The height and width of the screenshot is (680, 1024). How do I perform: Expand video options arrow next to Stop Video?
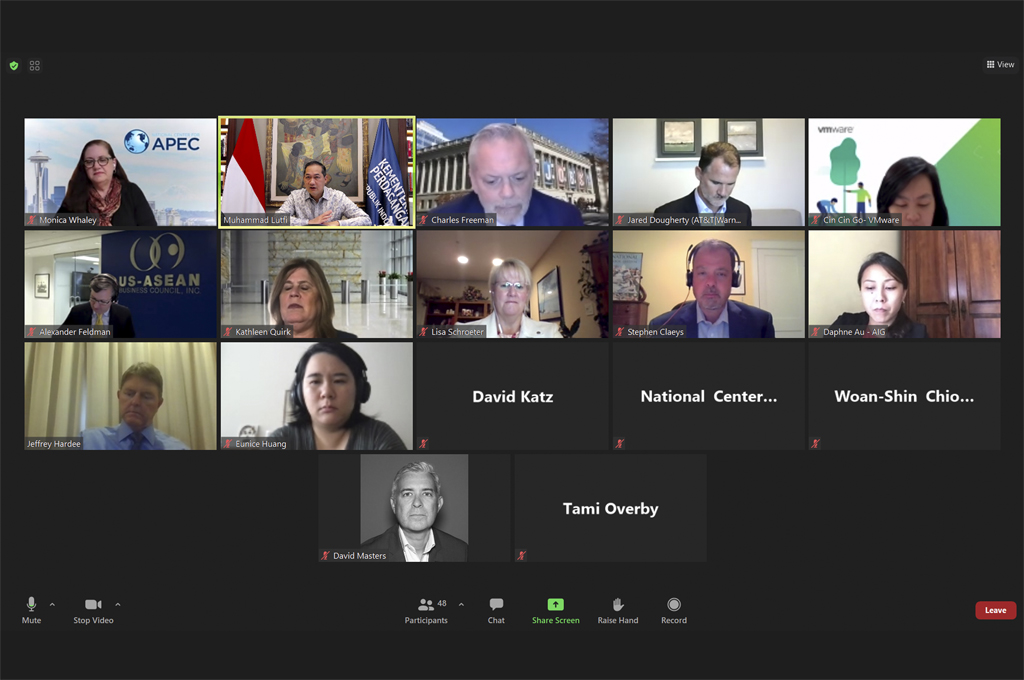118,604
